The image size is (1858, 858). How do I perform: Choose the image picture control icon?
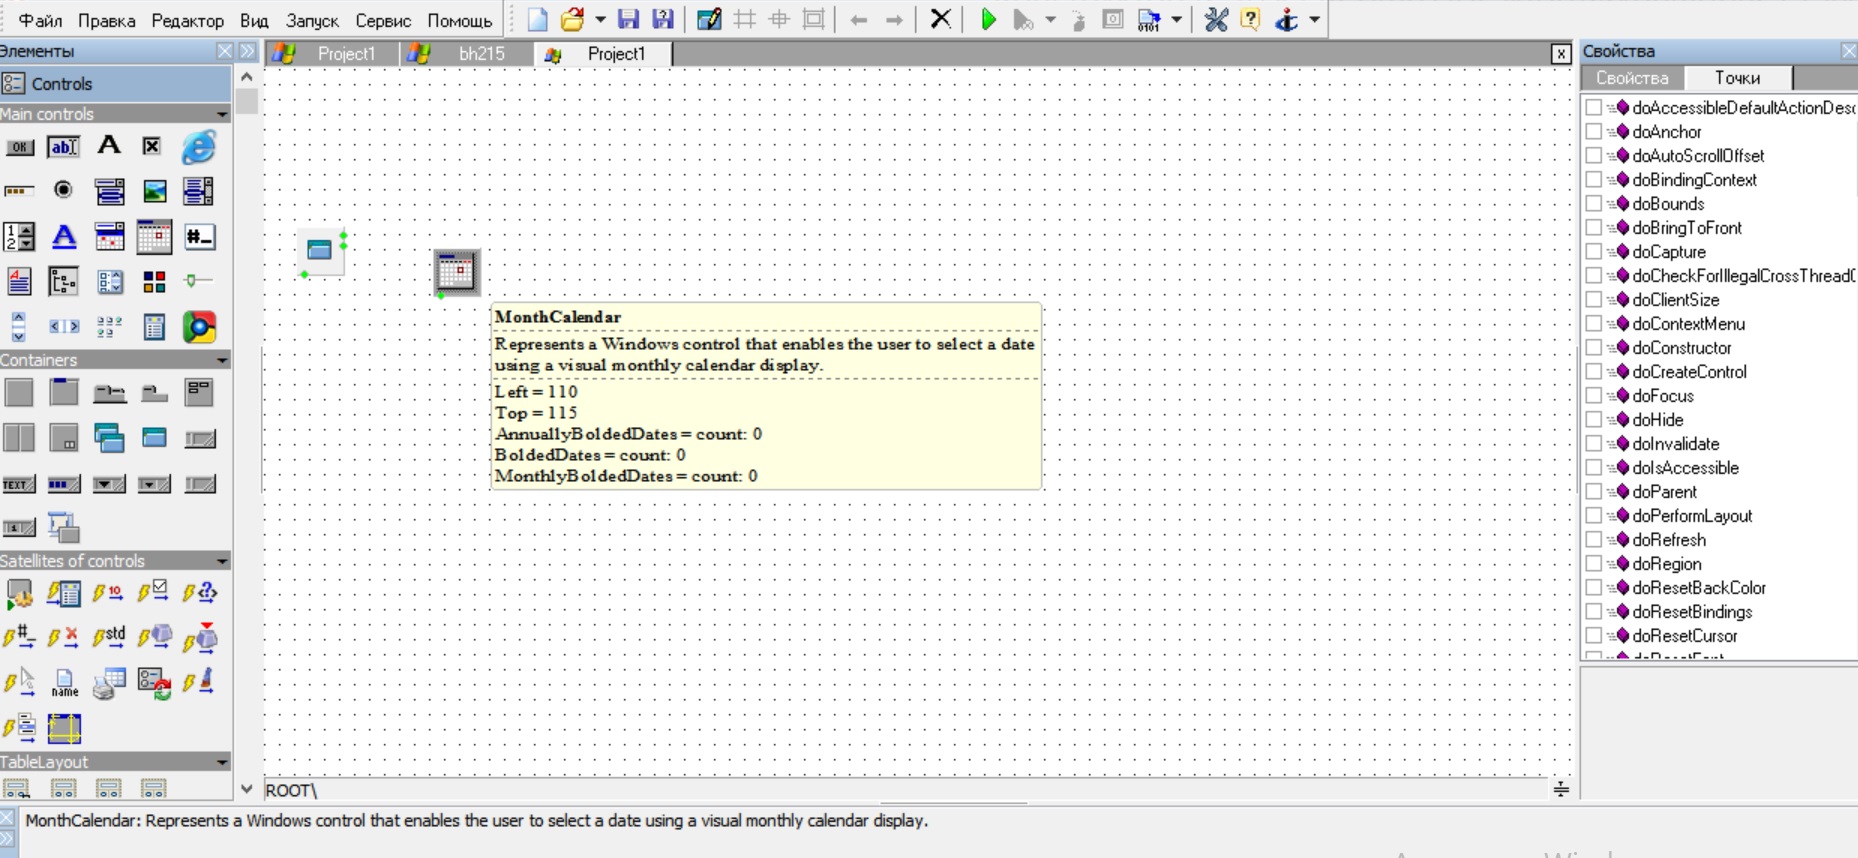pyautogui.click(x=154, y=191)
